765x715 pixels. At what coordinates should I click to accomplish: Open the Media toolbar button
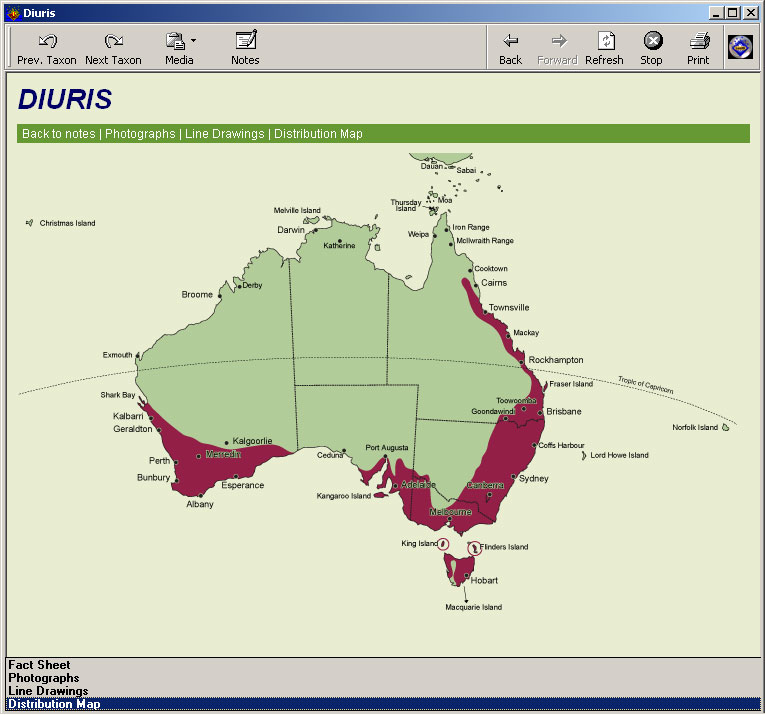click(177, 48)
